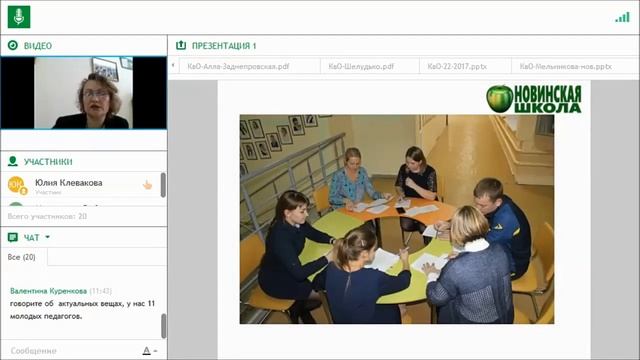The width and height of the screenshot is (640, 360).
Task: Click the Презентация 1 upload icon
Action: (181, 45)
